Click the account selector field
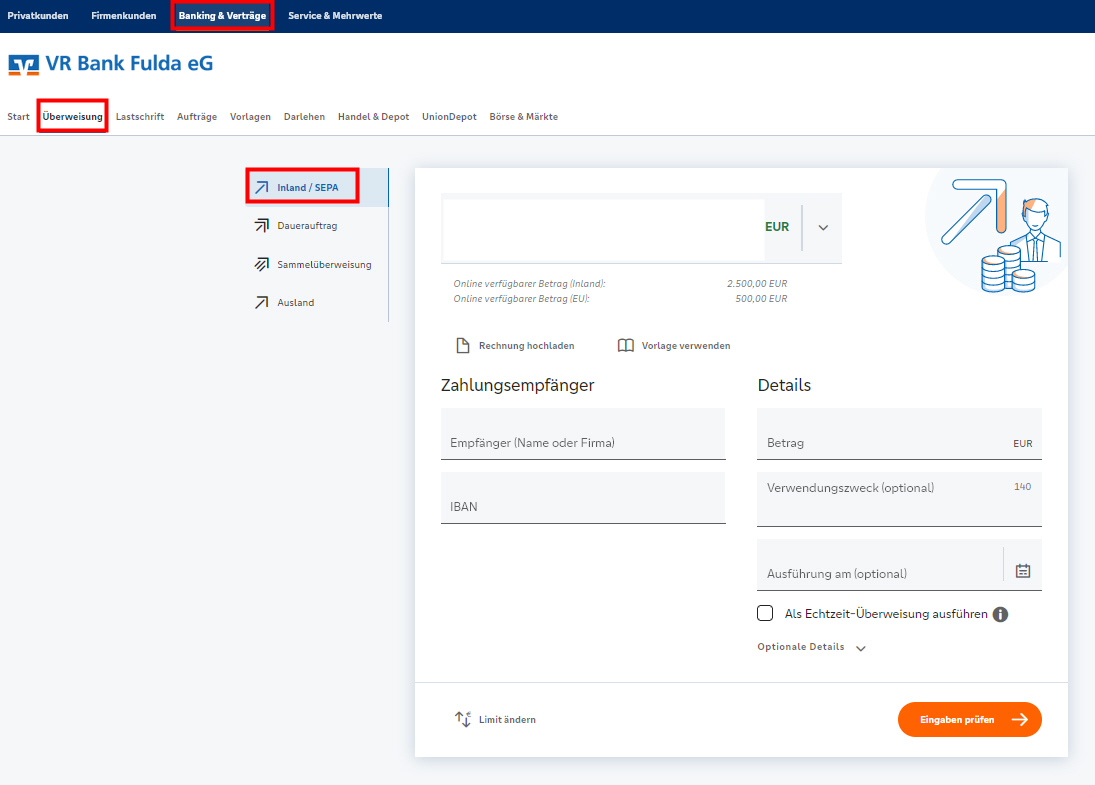Screen dimensions: 1095x785 [x=641, y=228]
